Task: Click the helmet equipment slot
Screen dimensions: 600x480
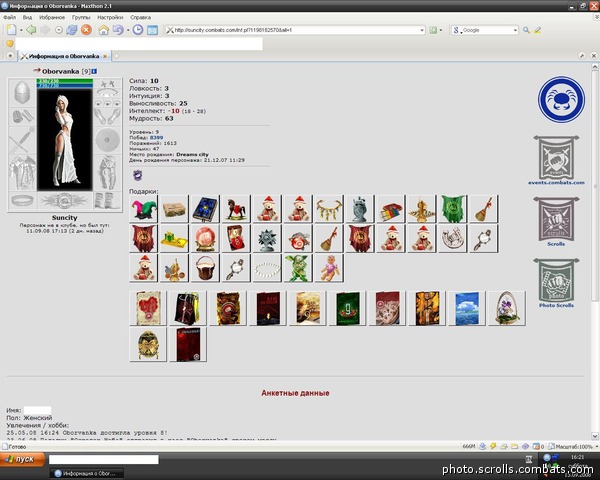Action: 22,92
